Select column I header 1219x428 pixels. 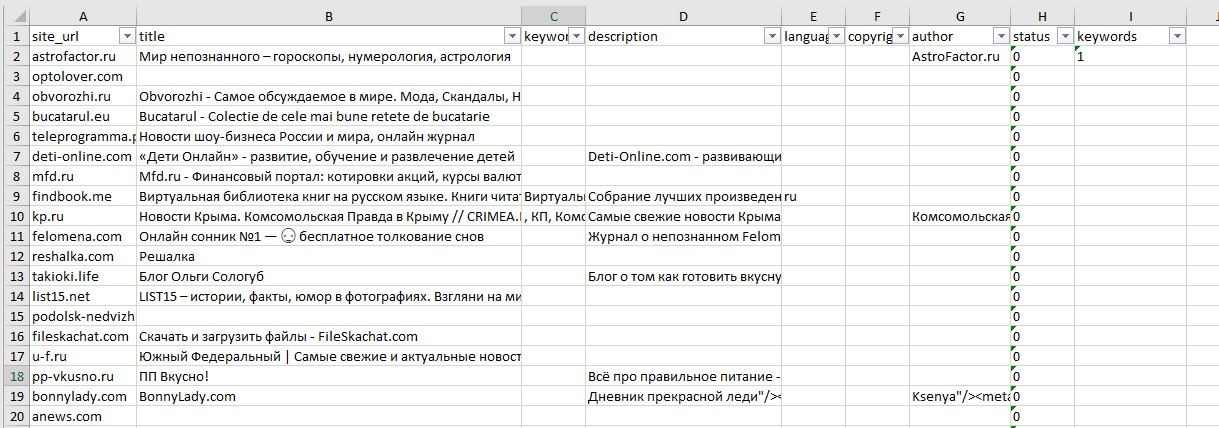point(1130,15)
